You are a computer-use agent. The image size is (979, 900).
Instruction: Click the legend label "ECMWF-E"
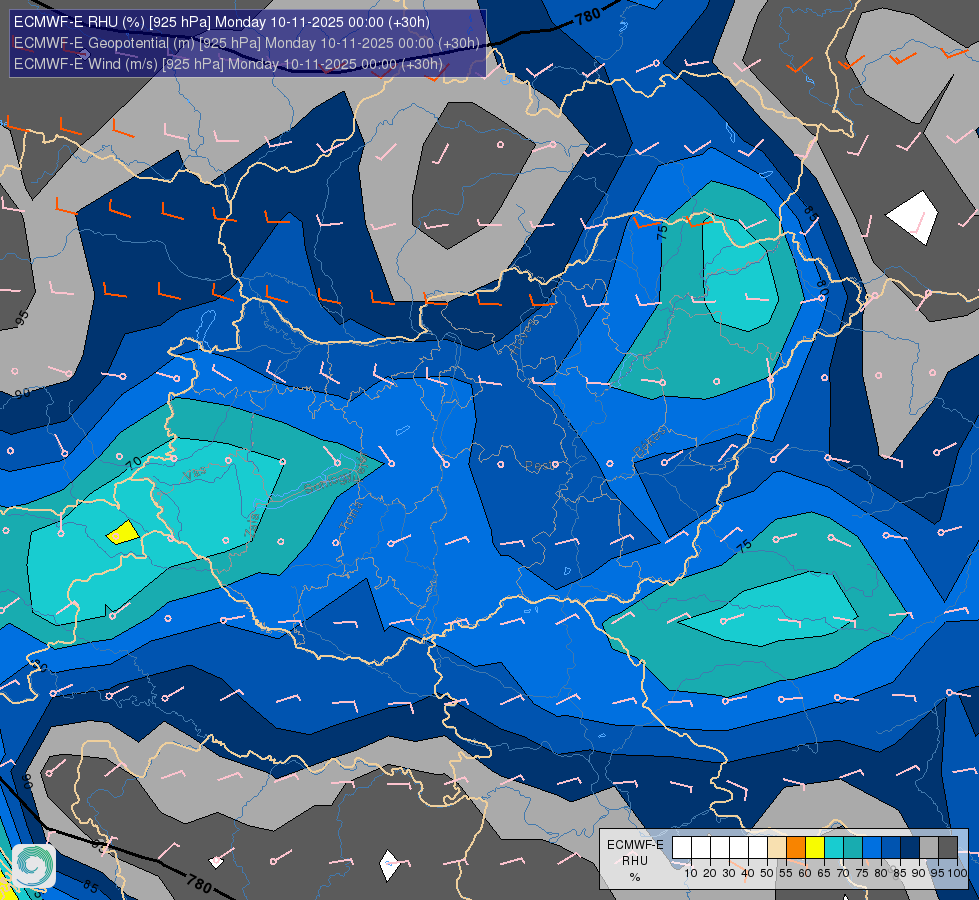click(636, 844)
